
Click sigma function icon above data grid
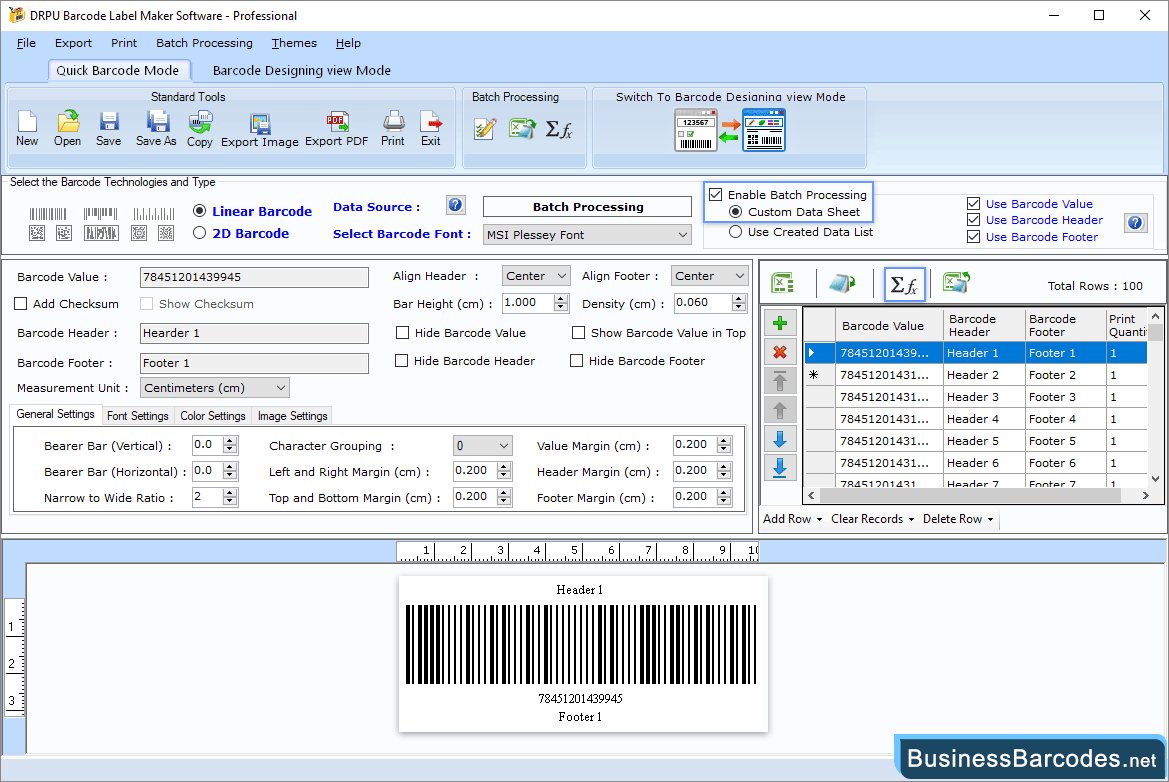904,284
